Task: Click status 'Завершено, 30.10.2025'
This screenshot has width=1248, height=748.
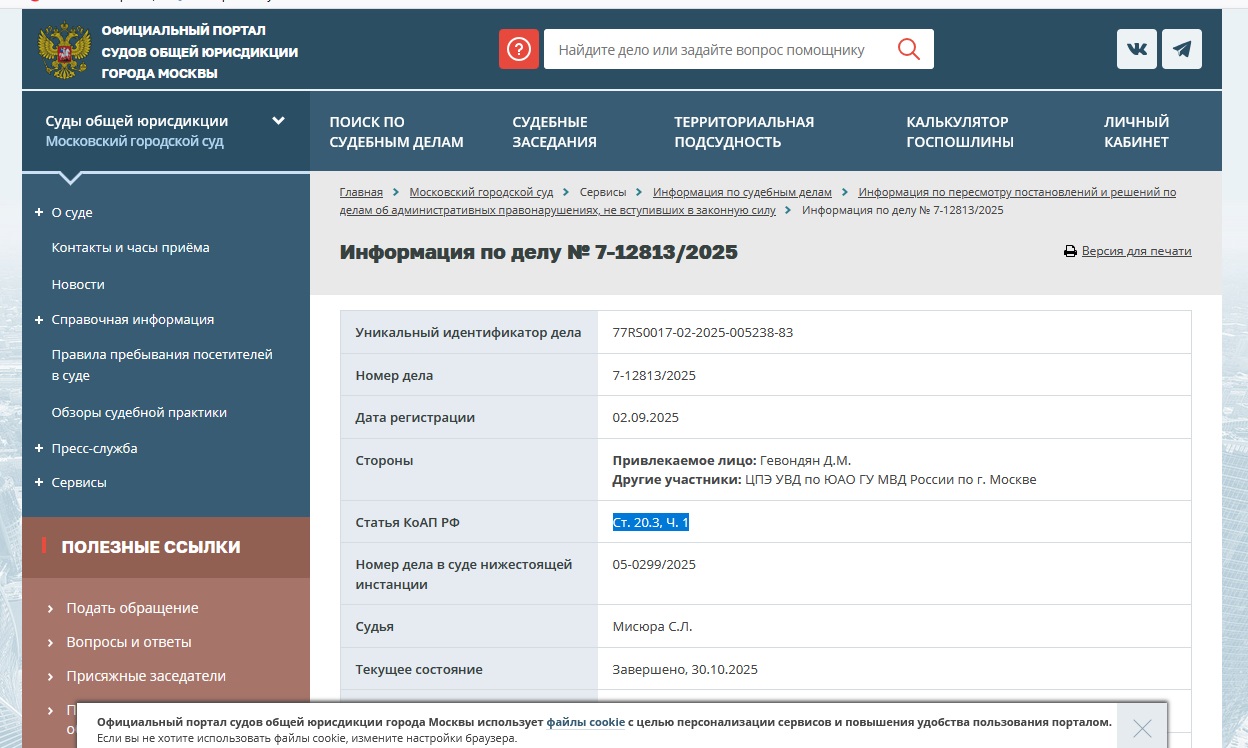Action: [x=686, y=670]
